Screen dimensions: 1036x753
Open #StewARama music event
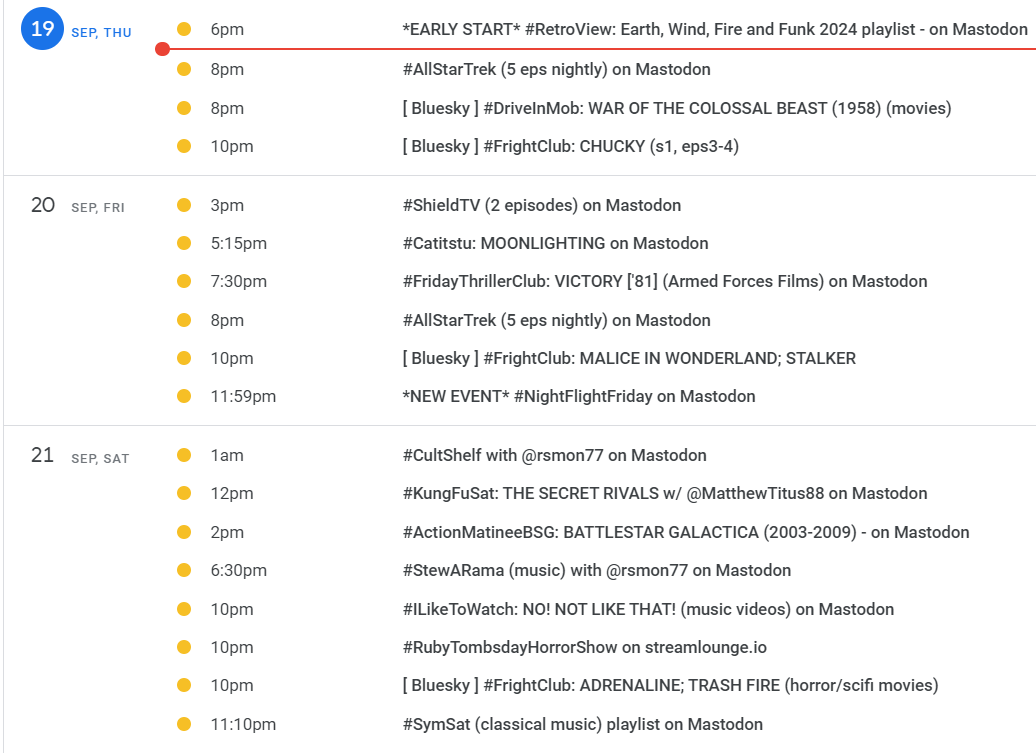(x=597, y=571)
